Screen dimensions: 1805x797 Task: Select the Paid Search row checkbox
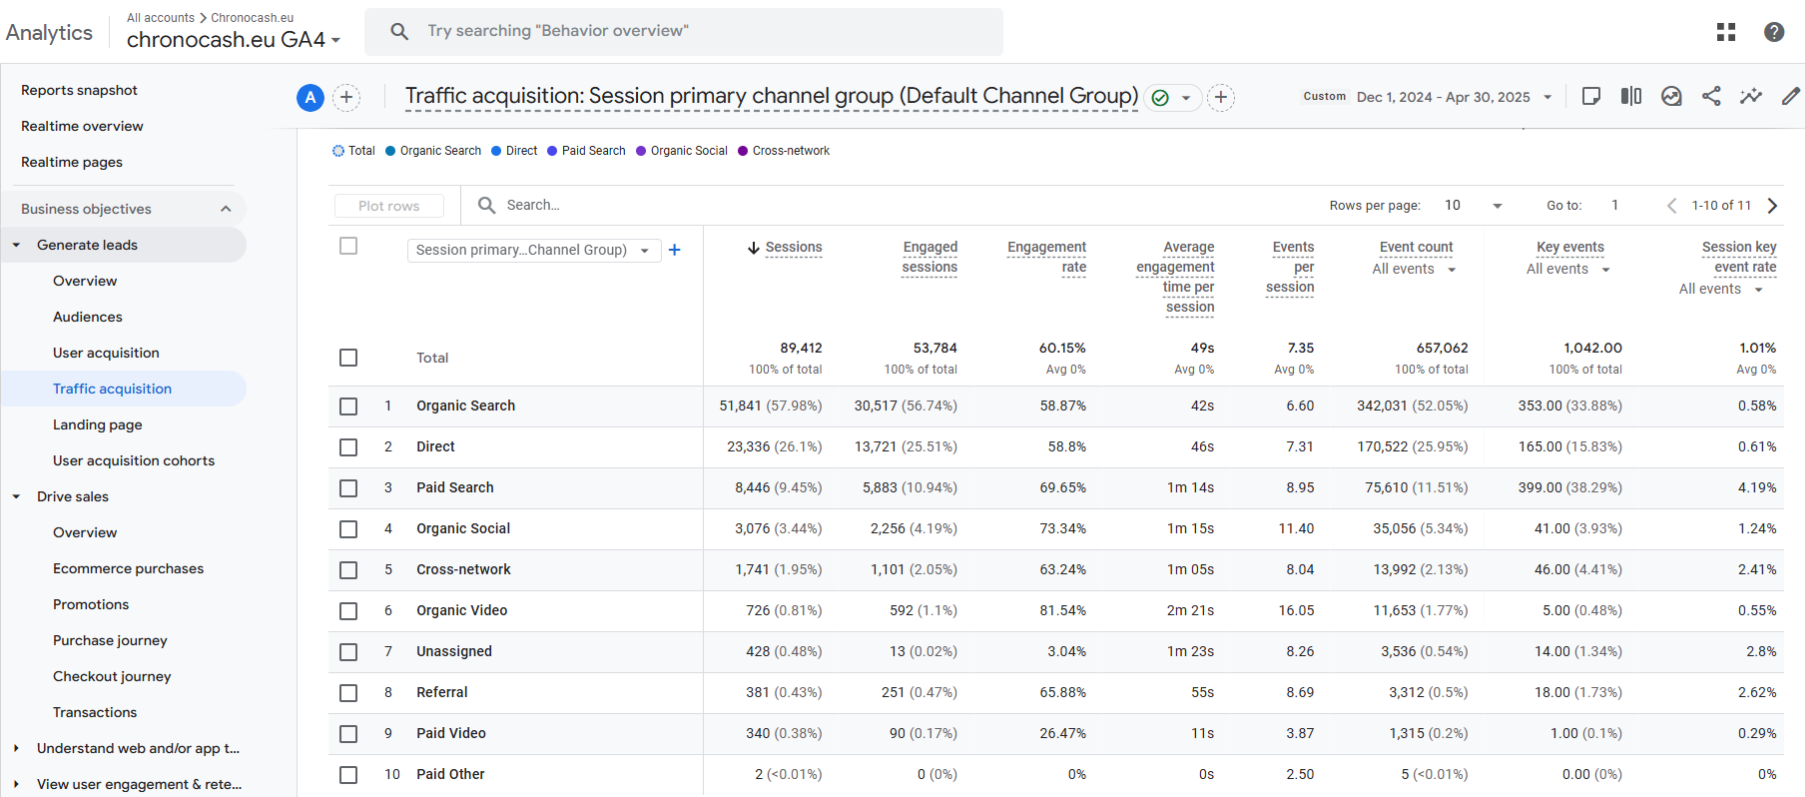pos(348,488)
